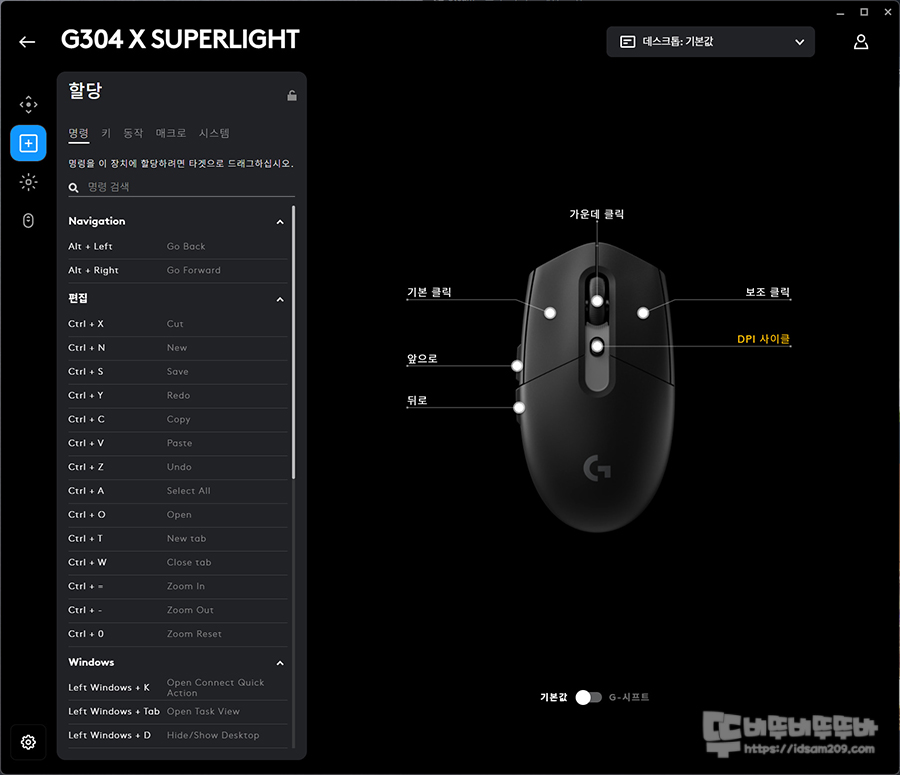Screen dimensions: 900x775
Task: Open the mouse device sidebar icon
Action: click(28, 220)
